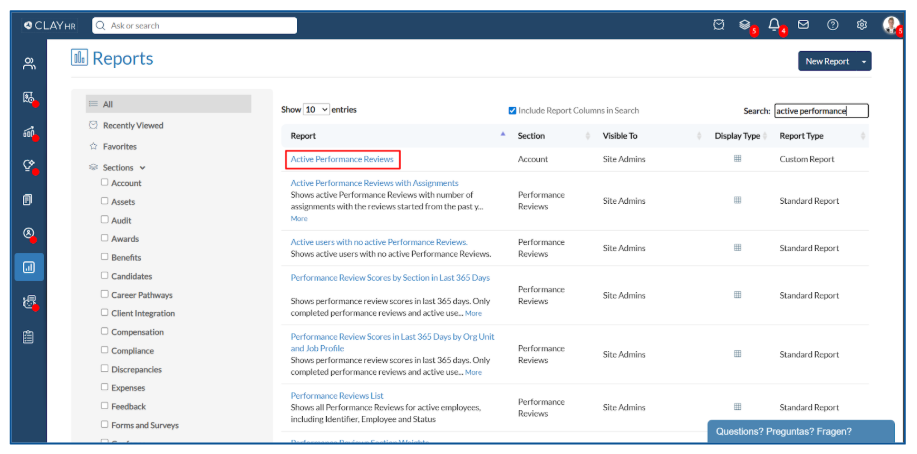Check the Assets section filter

click(x=104, y=201)
